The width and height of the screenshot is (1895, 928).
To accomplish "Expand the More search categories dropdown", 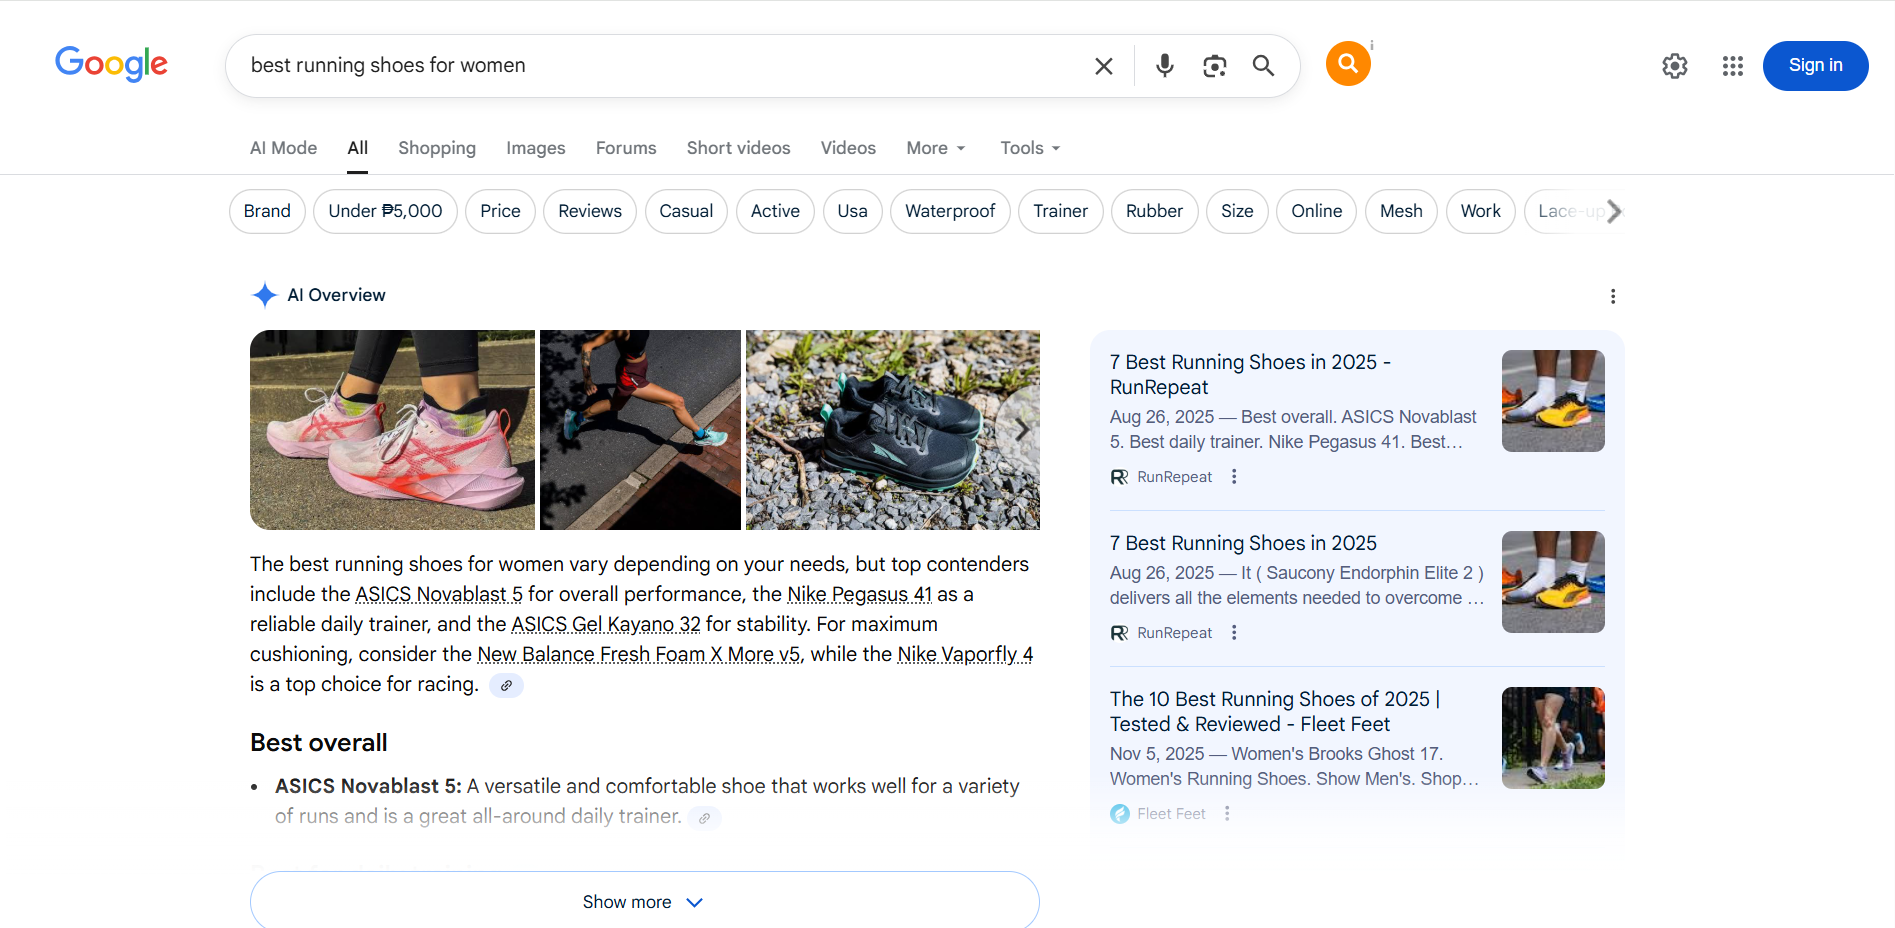I will click(935, 148).
